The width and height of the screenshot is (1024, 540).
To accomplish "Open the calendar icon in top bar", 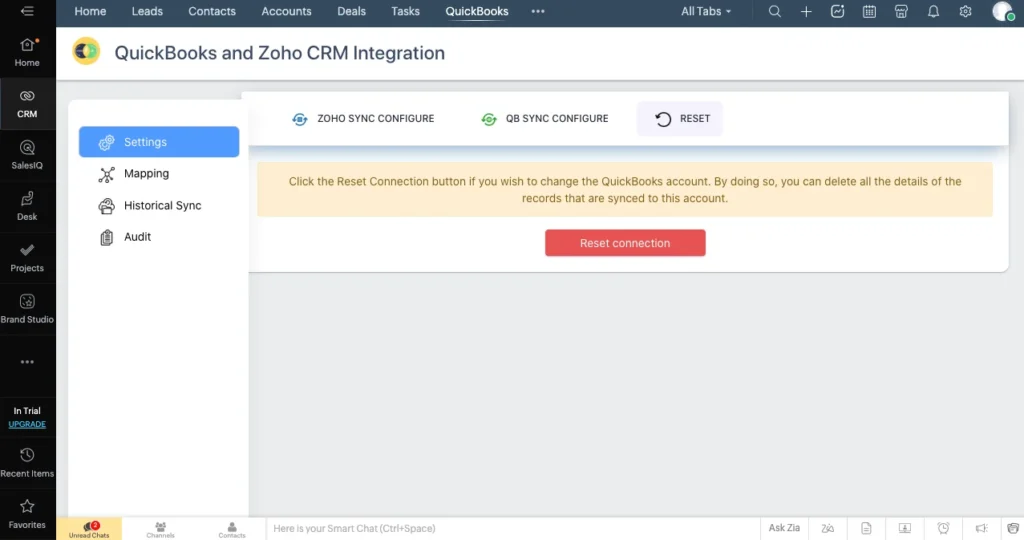I will (869, 11).
